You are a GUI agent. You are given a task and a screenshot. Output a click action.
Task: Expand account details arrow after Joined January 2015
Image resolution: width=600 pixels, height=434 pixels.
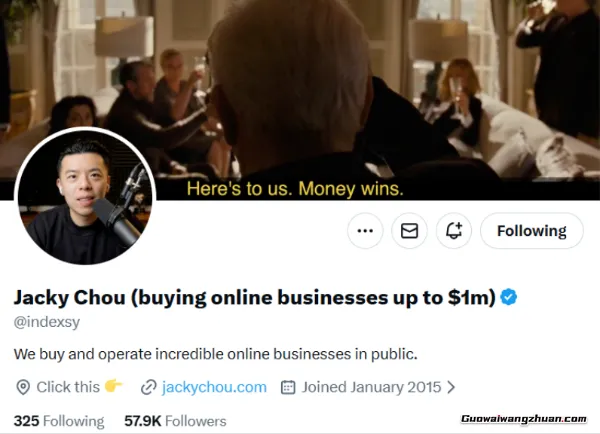click(451, 387)
